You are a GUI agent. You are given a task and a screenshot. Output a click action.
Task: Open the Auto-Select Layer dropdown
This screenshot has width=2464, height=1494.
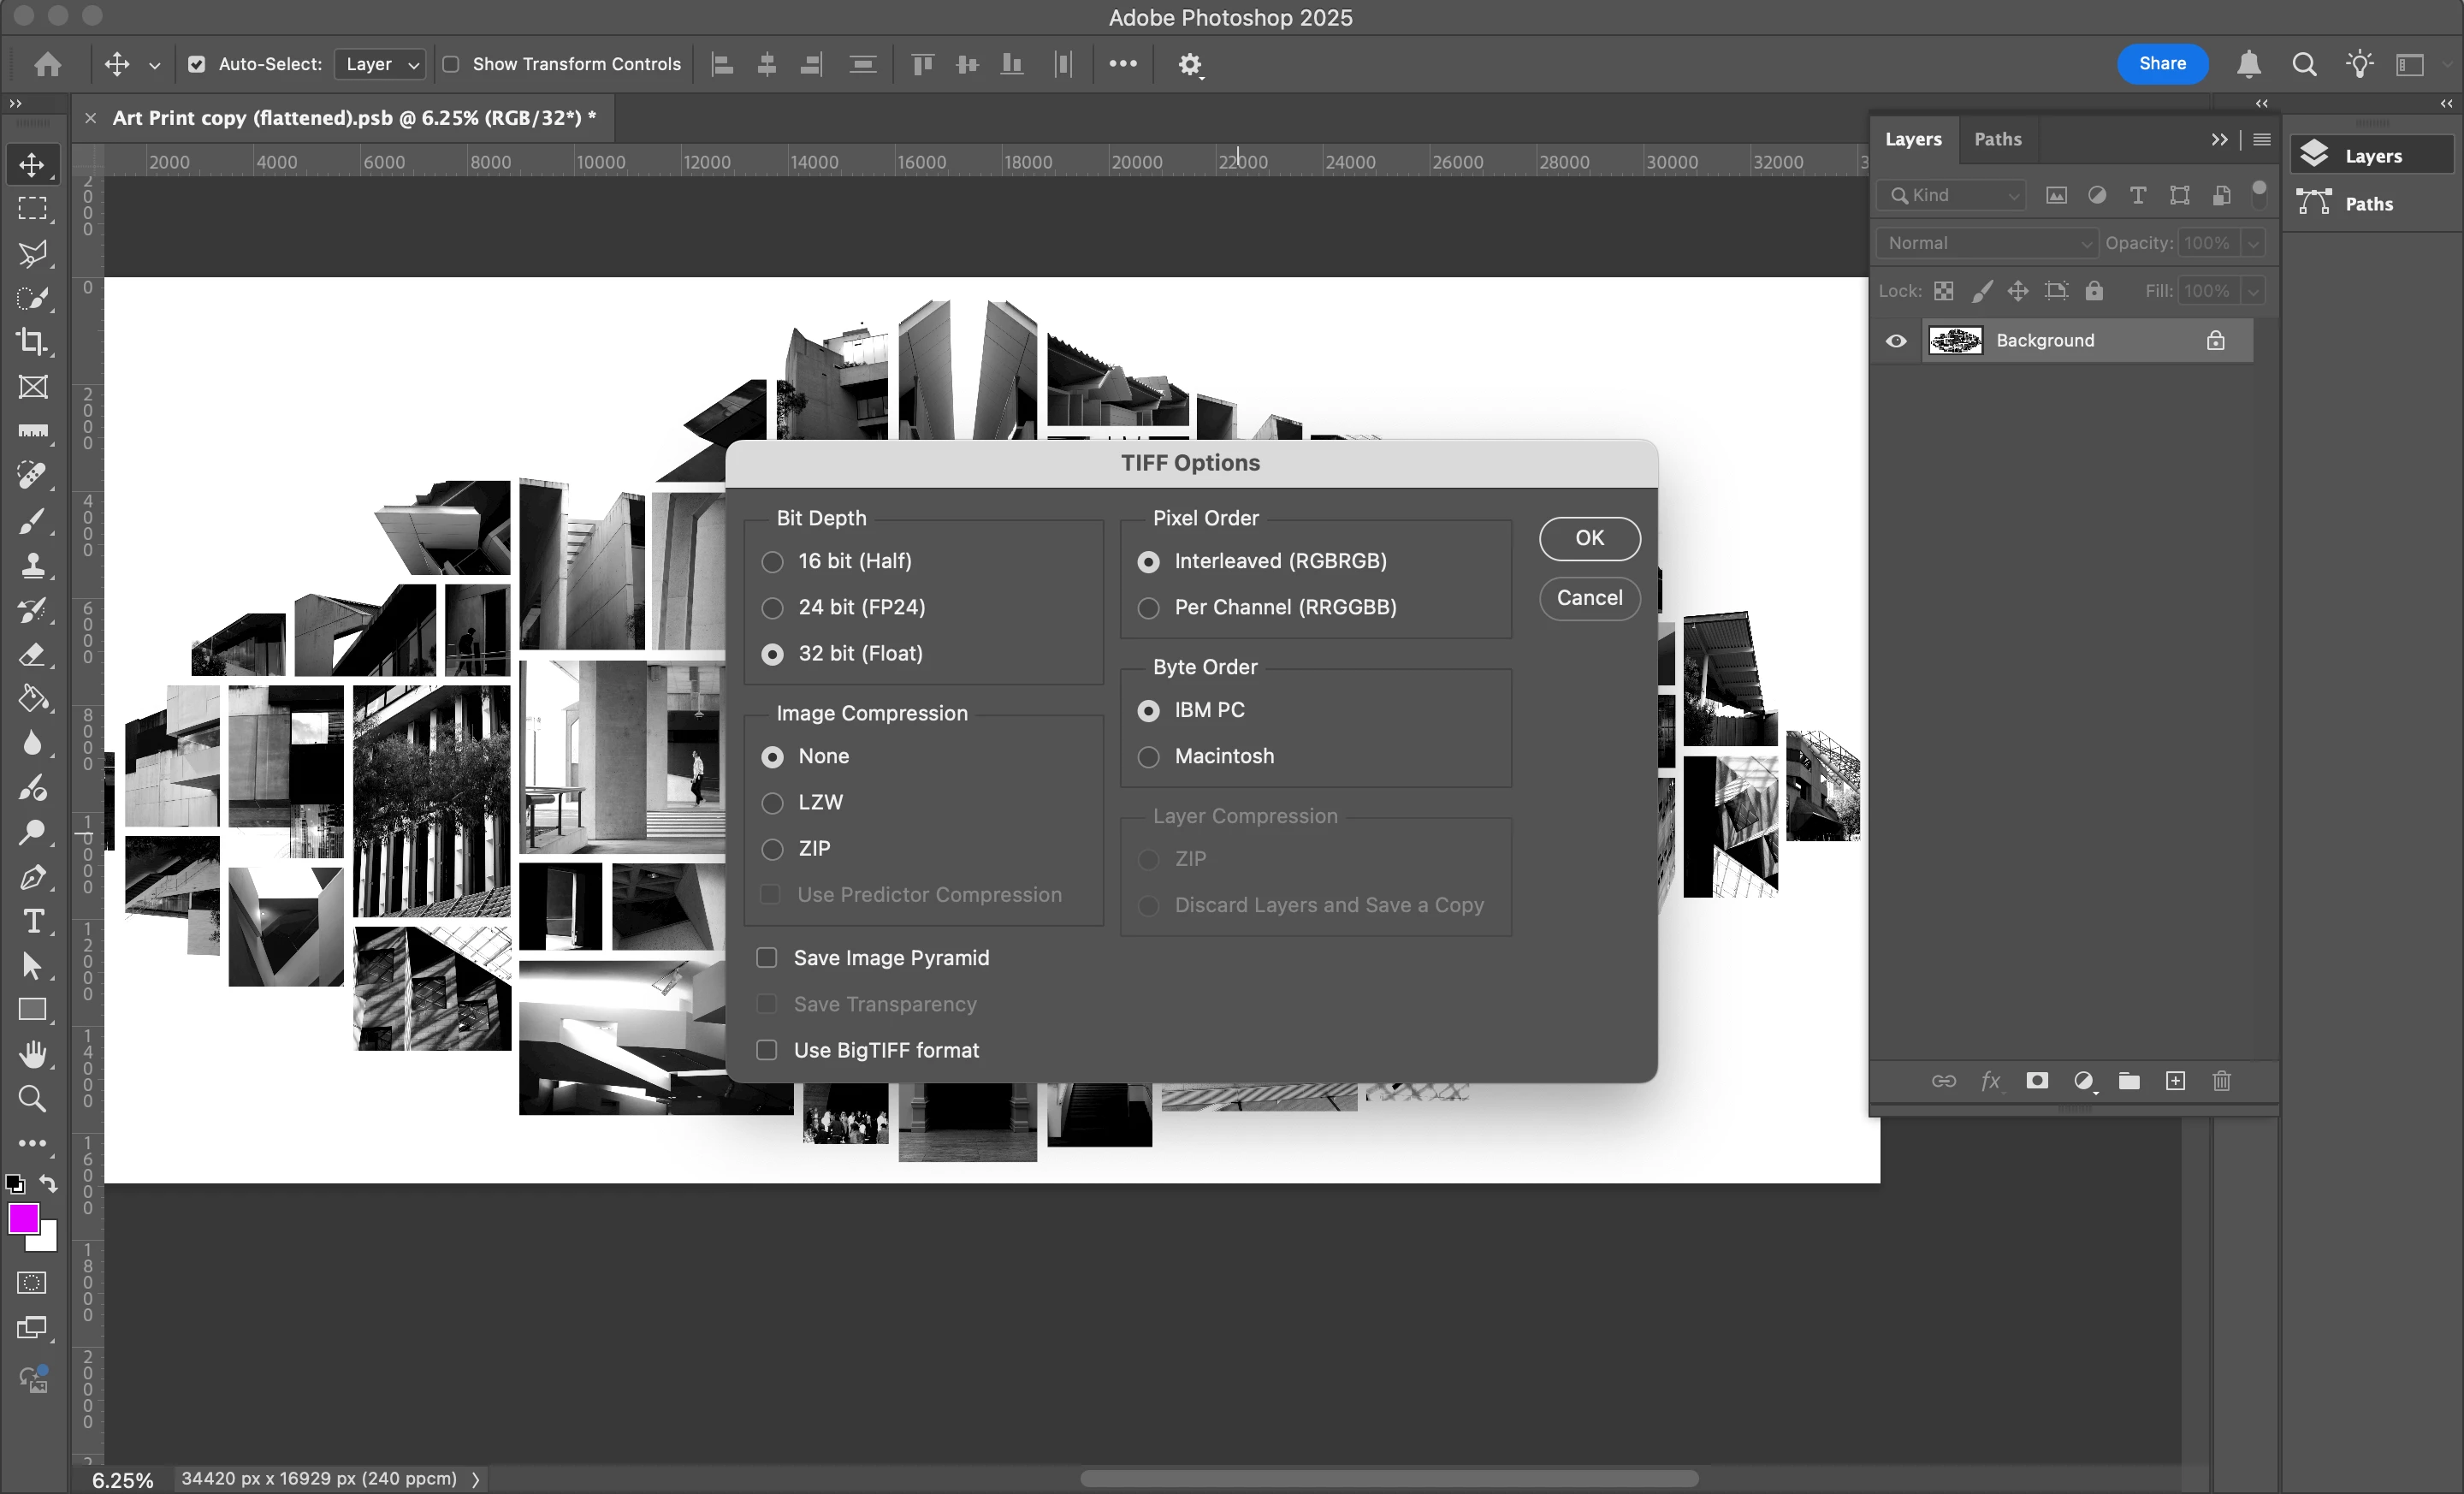(x=380, y=64)
